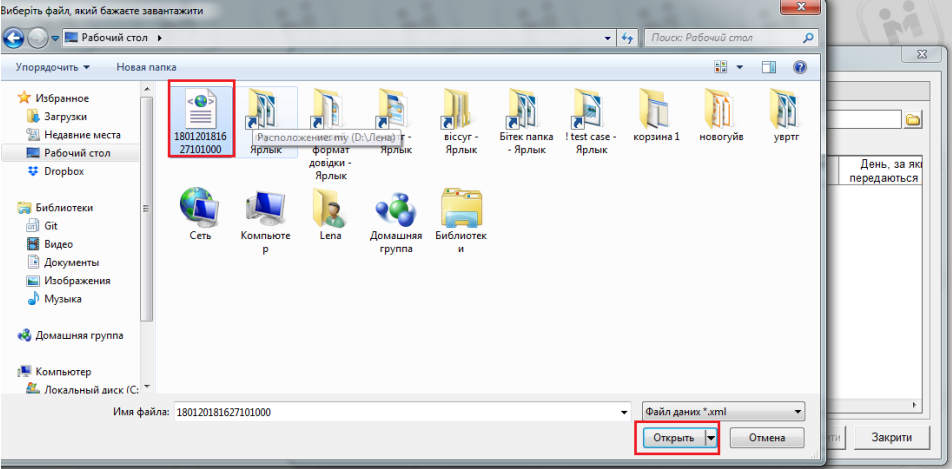This screenshot has width=952, height=469.
Task: Open the view options dropdown arrow
Action: [x=742, y=67]
